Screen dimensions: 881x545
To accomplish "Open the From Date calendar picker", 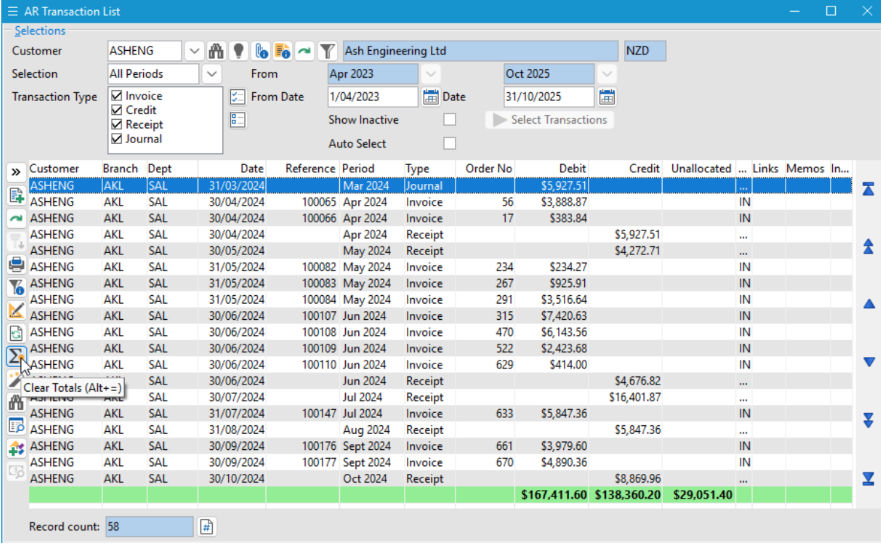I will [430, 97].
